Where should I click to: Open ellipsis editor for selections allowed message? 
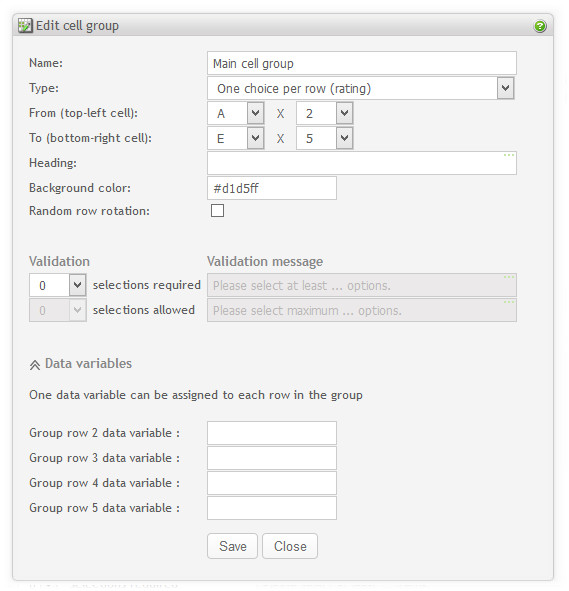point(509,302)
